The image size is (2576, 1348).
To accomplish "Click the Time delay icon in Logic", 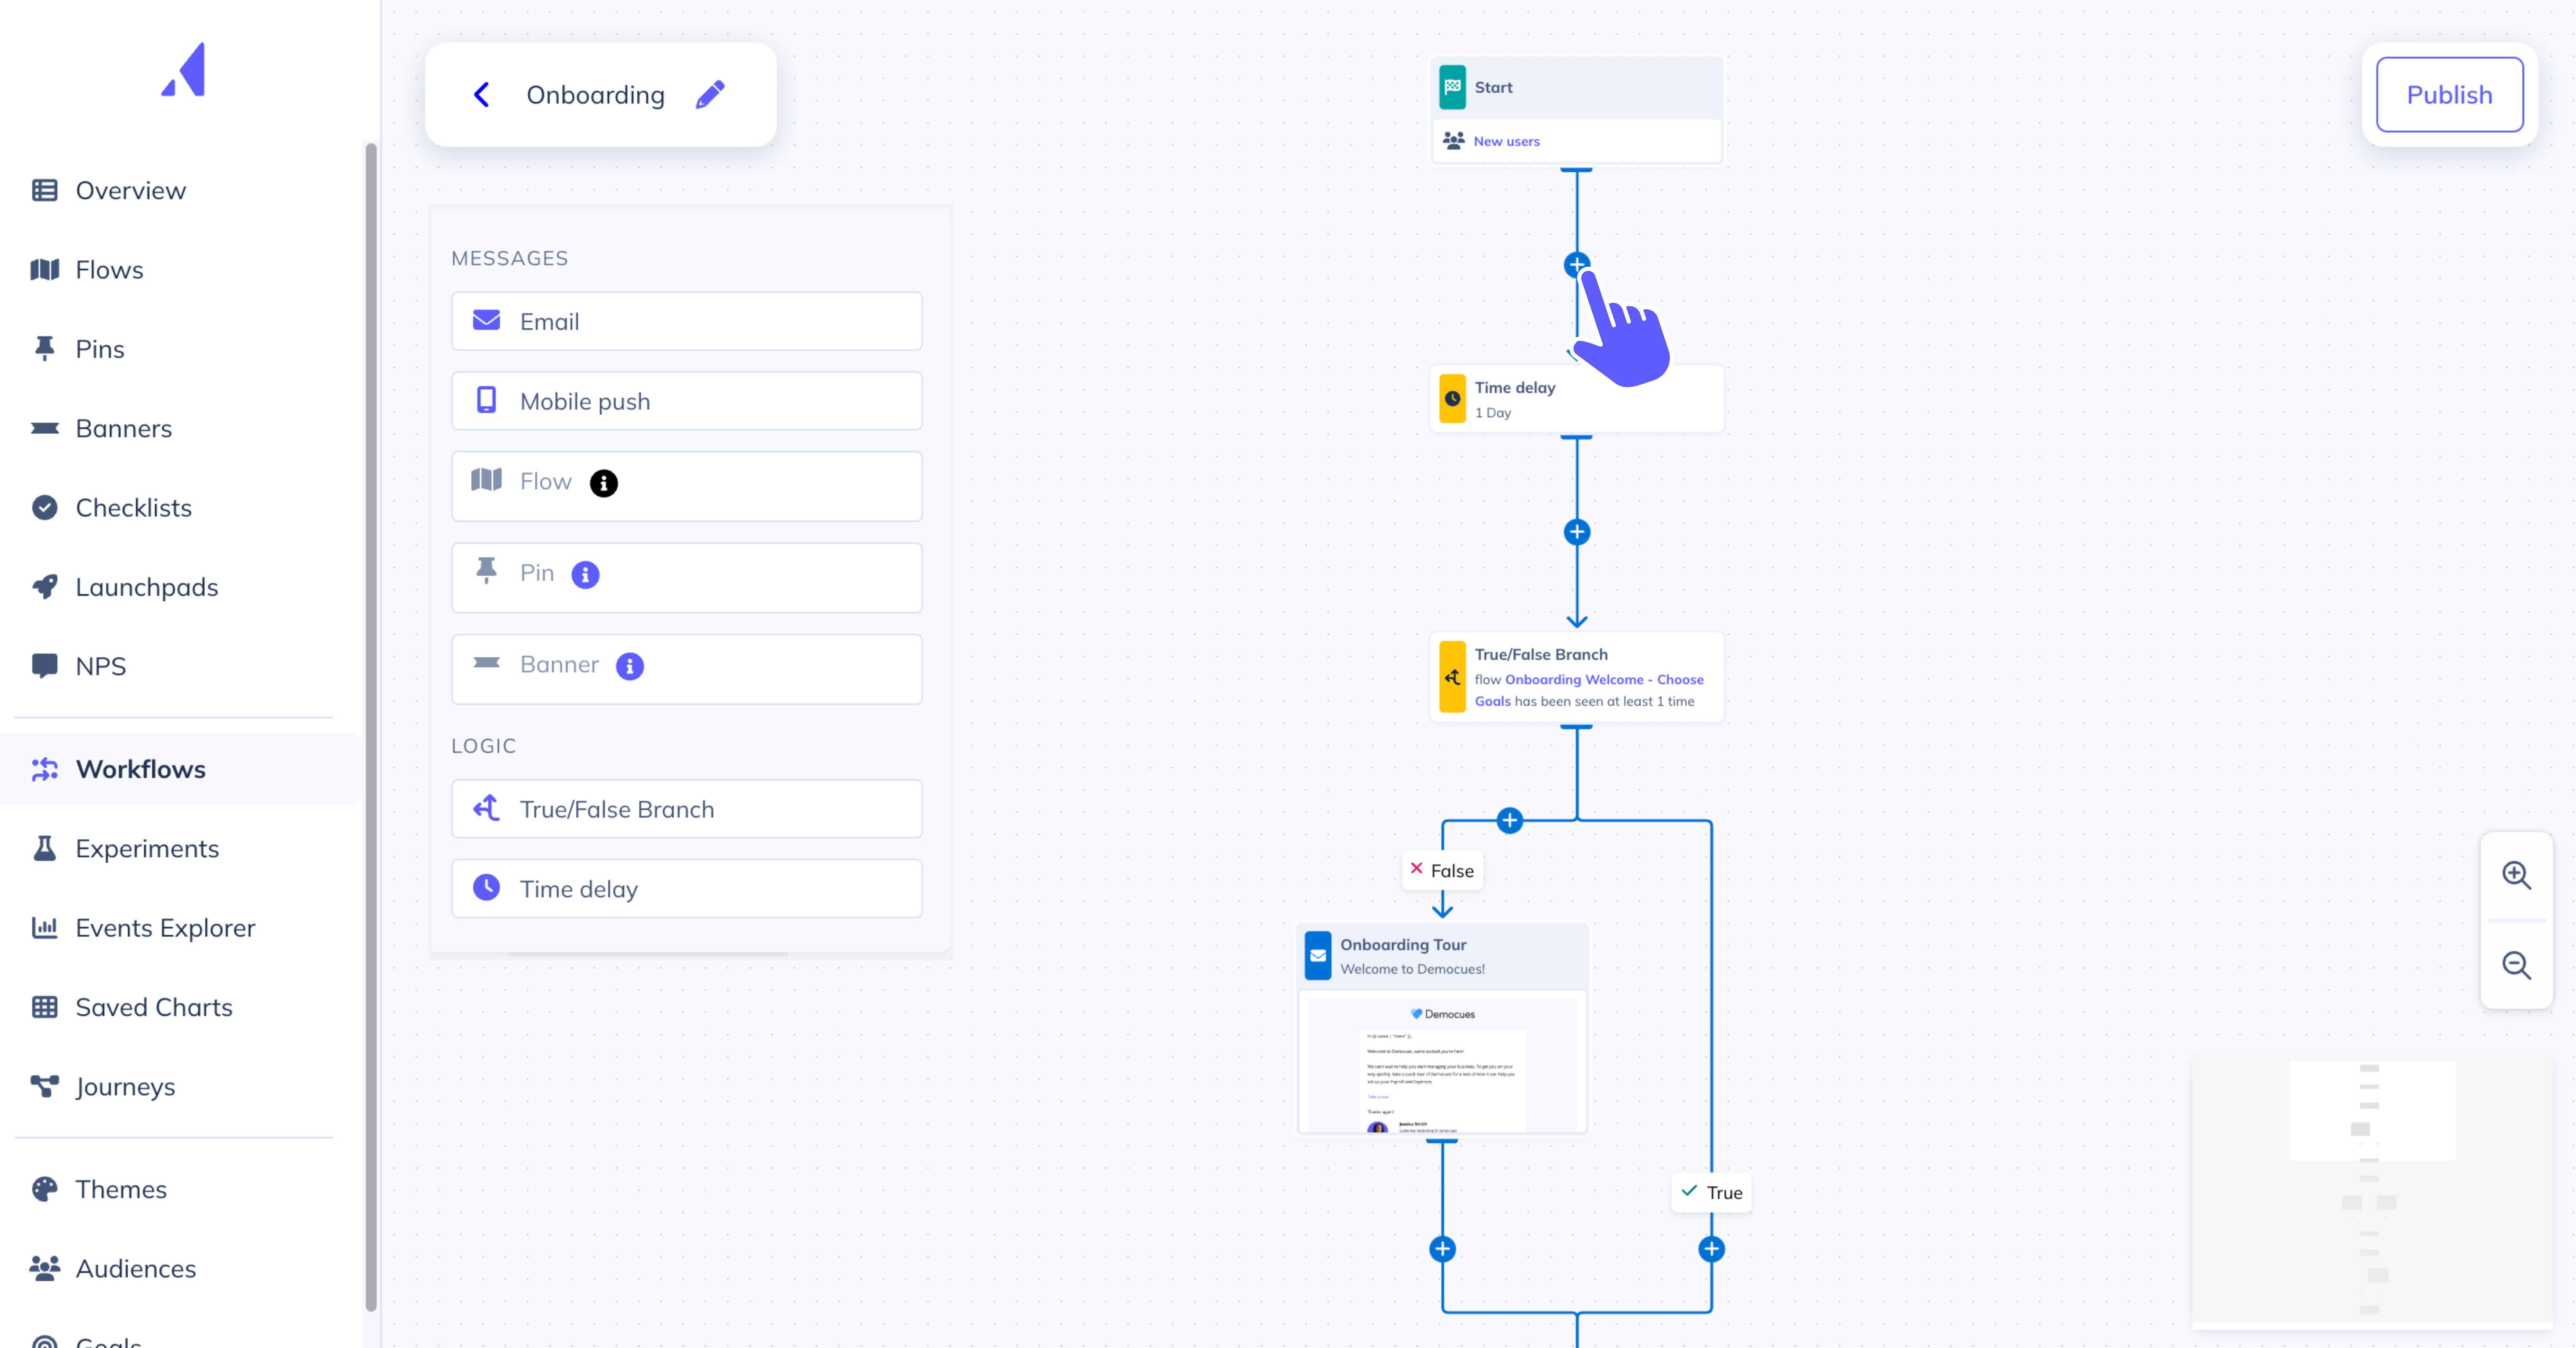I will coord(487,888).
